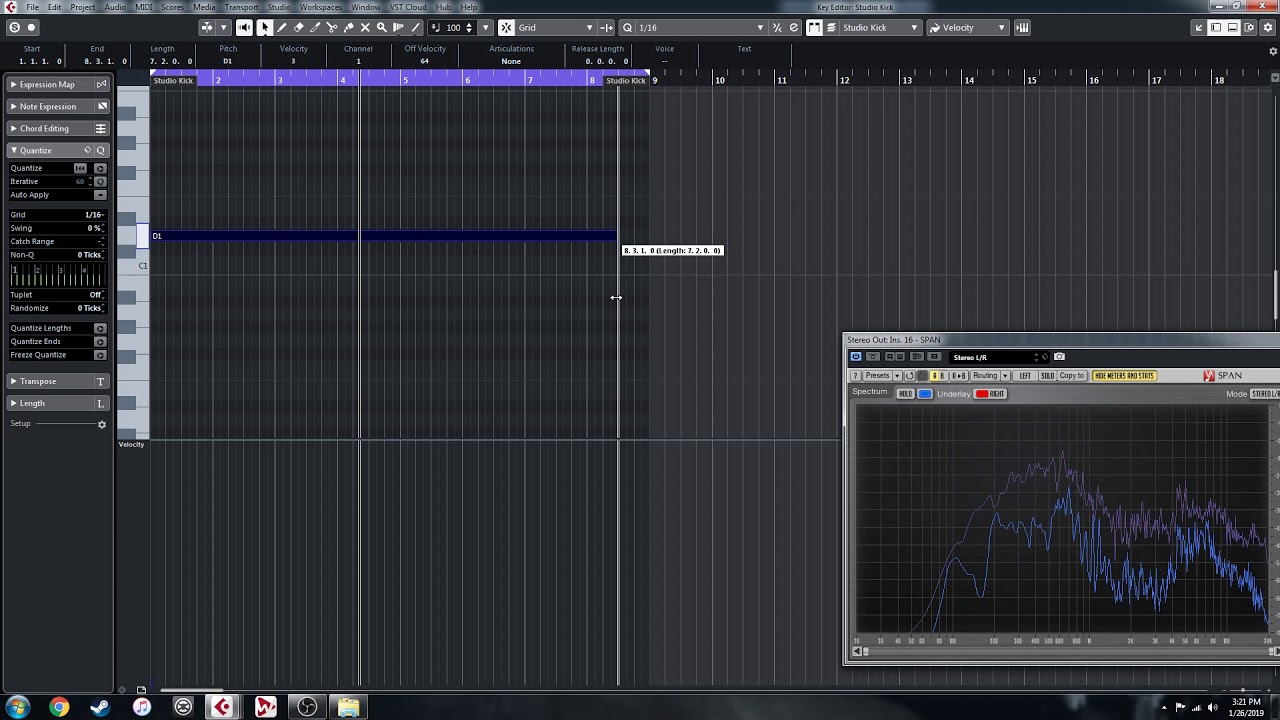This screenshot has height=720, width=1280.
Task: Open the 1/16 quantize preset dropdown
Action: [x=700, y=28]
